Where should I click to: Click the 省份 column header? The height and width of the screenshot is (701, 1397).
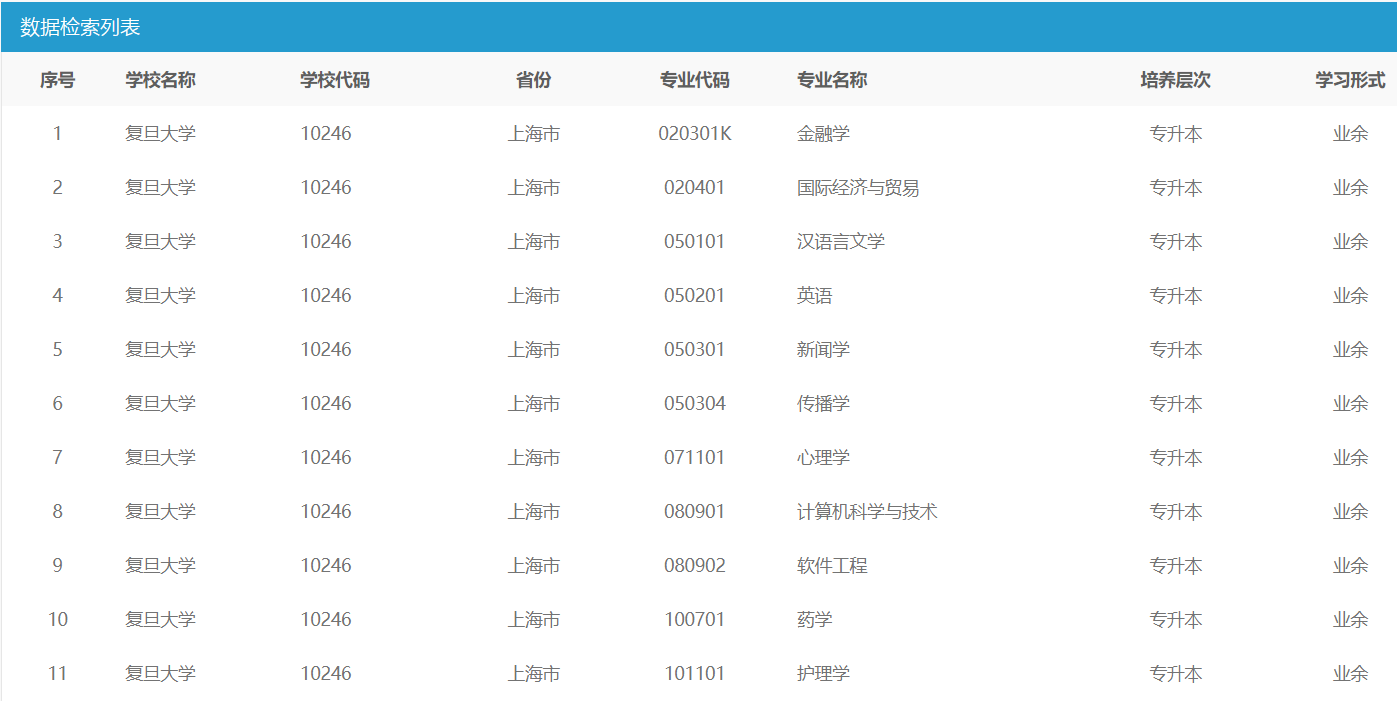[533, 80]
